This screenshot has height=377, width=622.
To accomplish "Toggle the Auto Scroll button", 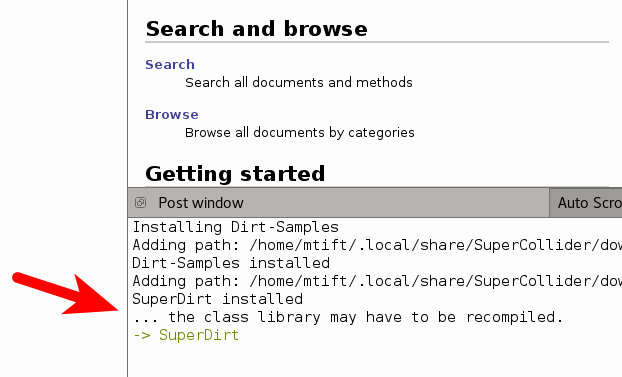I will tap(586, 203).
